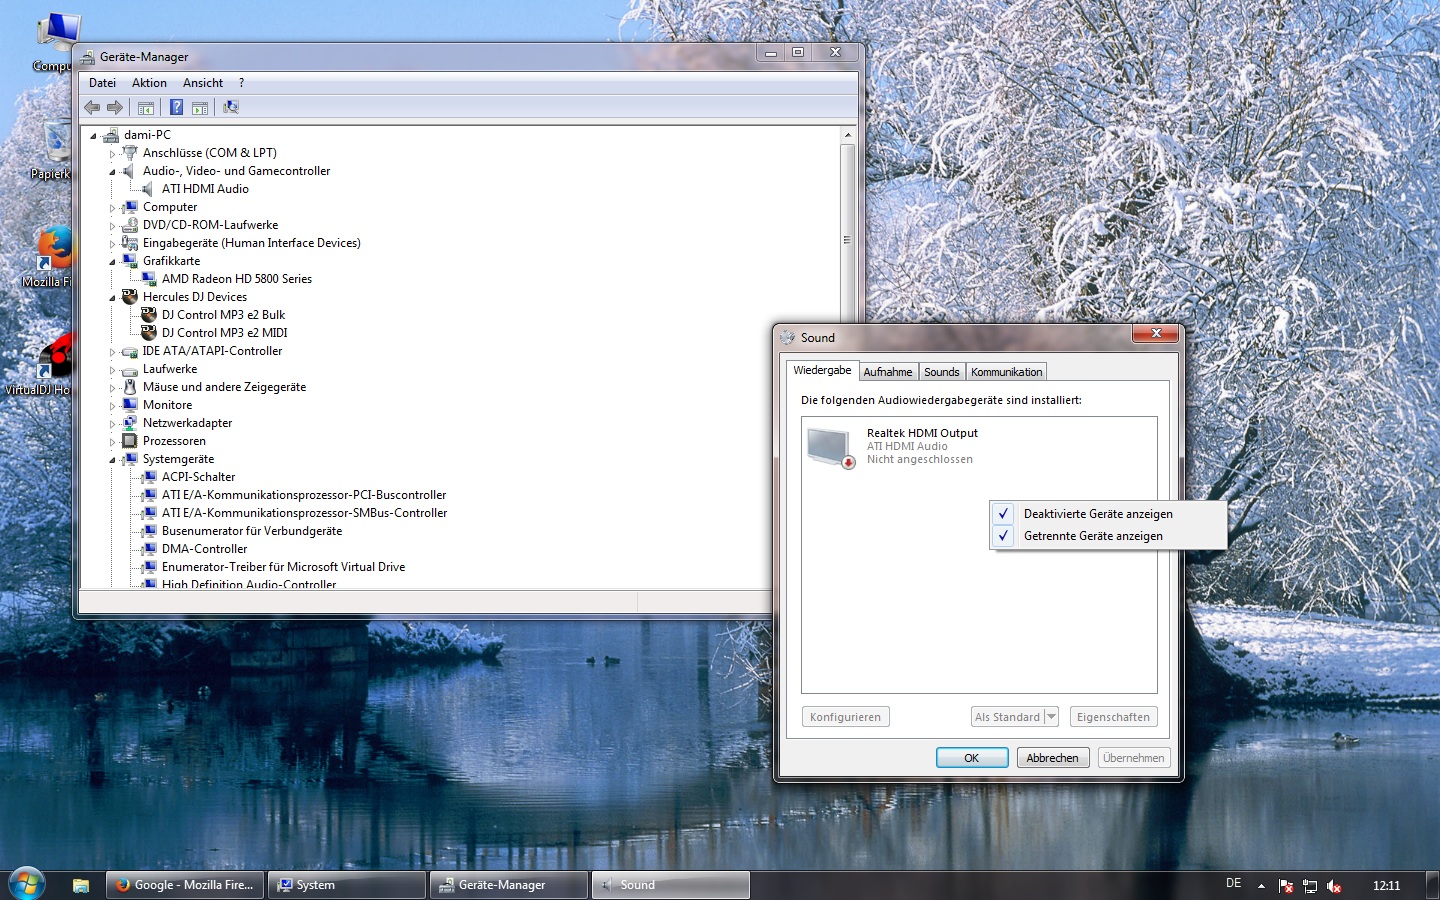
Task: Select the Wiedergabe tab
Action: coord(822,370)
